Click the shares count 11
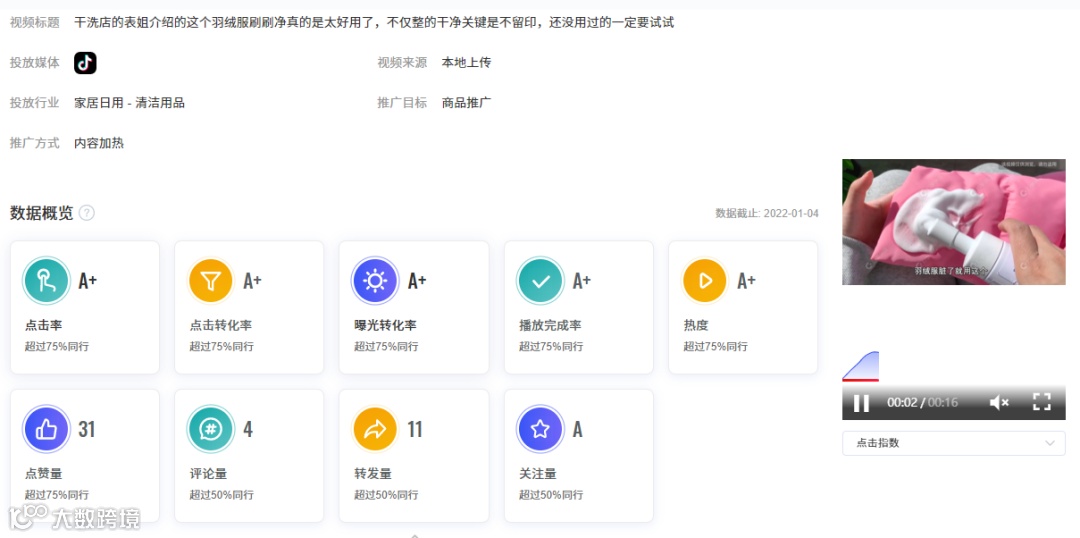Image resolution: width=1080 pixels, height=538 pixels. [415, 430]
